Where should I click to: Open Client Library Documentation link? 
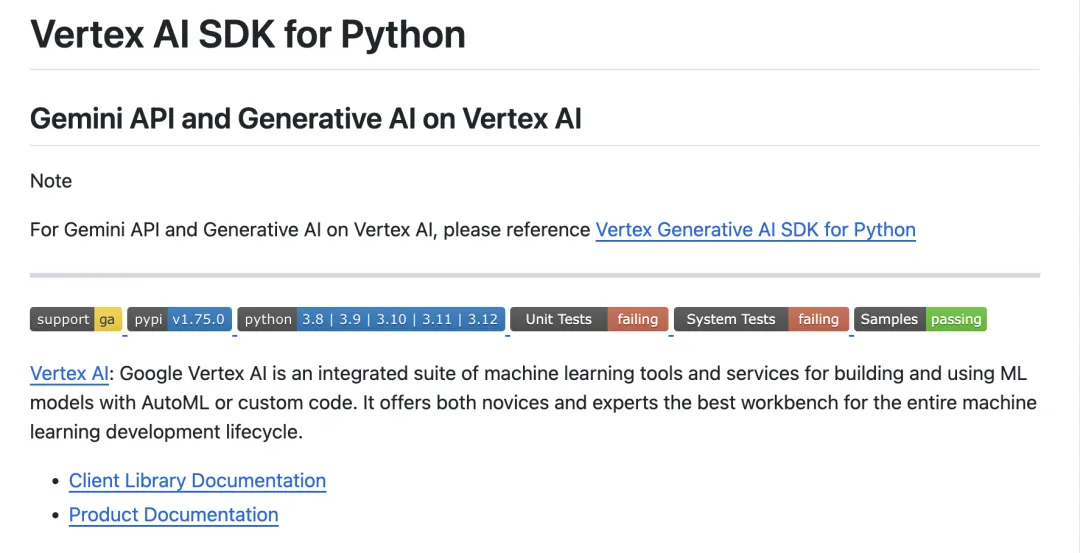click(197, 481)
